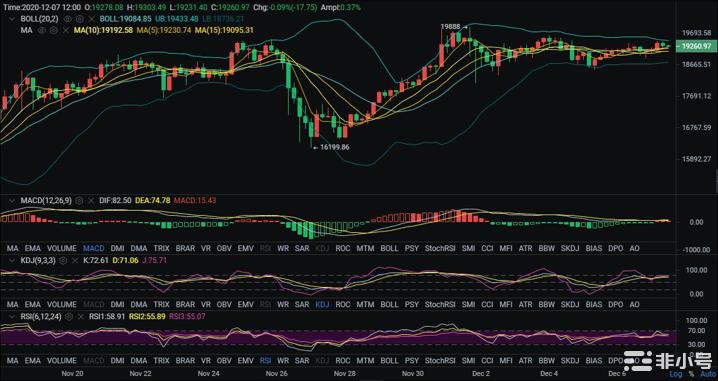Click the 19888 high price marker
Image resolution: width=718 pixels, height=381 pixels.
point(450,27)
